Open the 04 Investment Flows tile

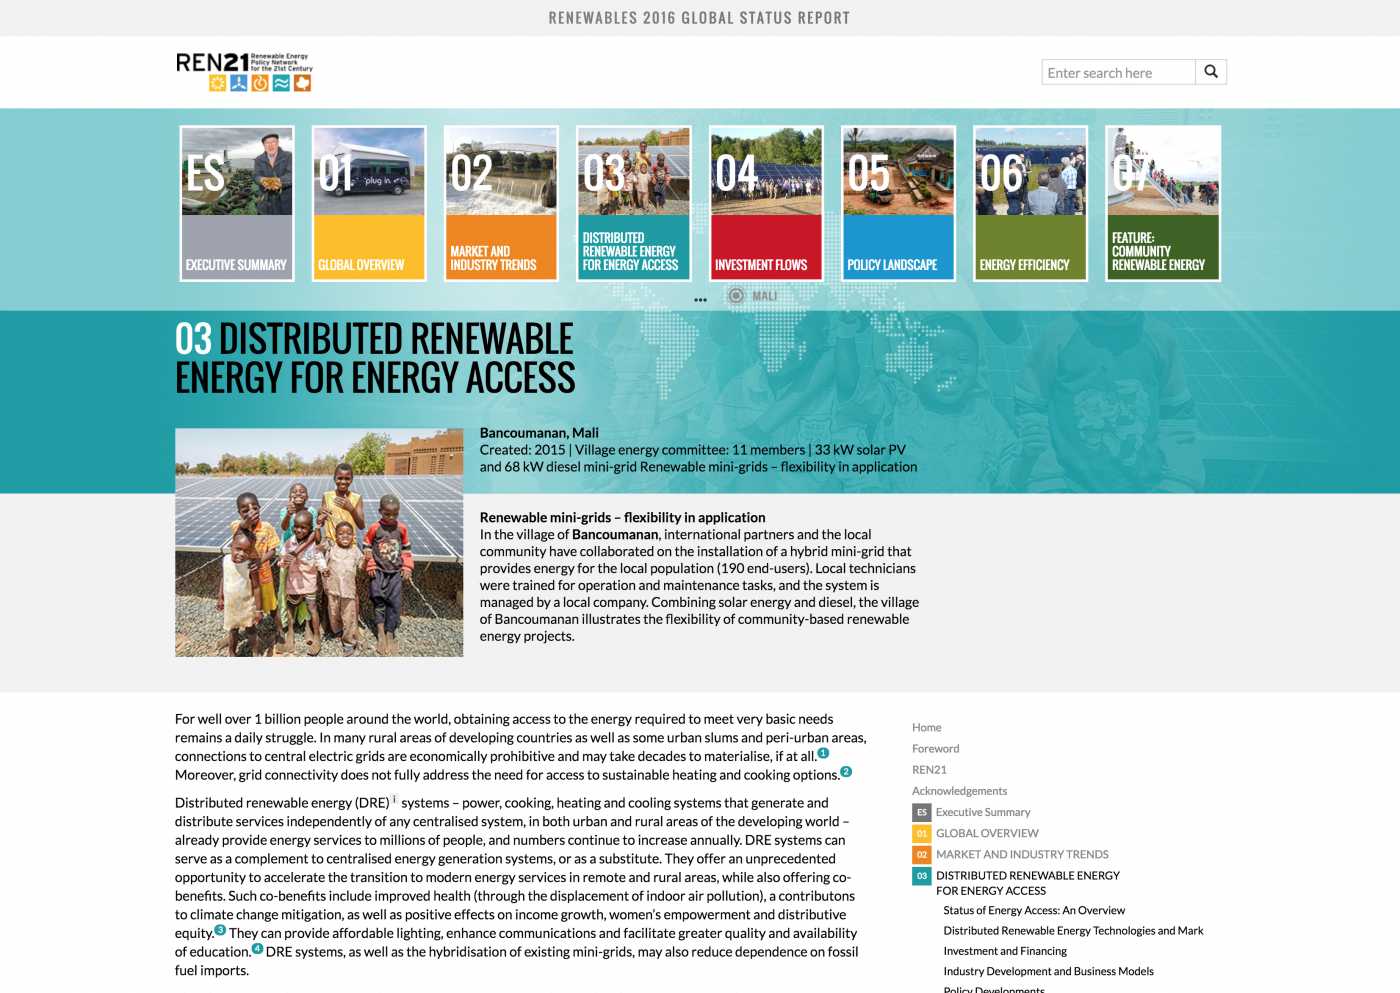(766, 203)
